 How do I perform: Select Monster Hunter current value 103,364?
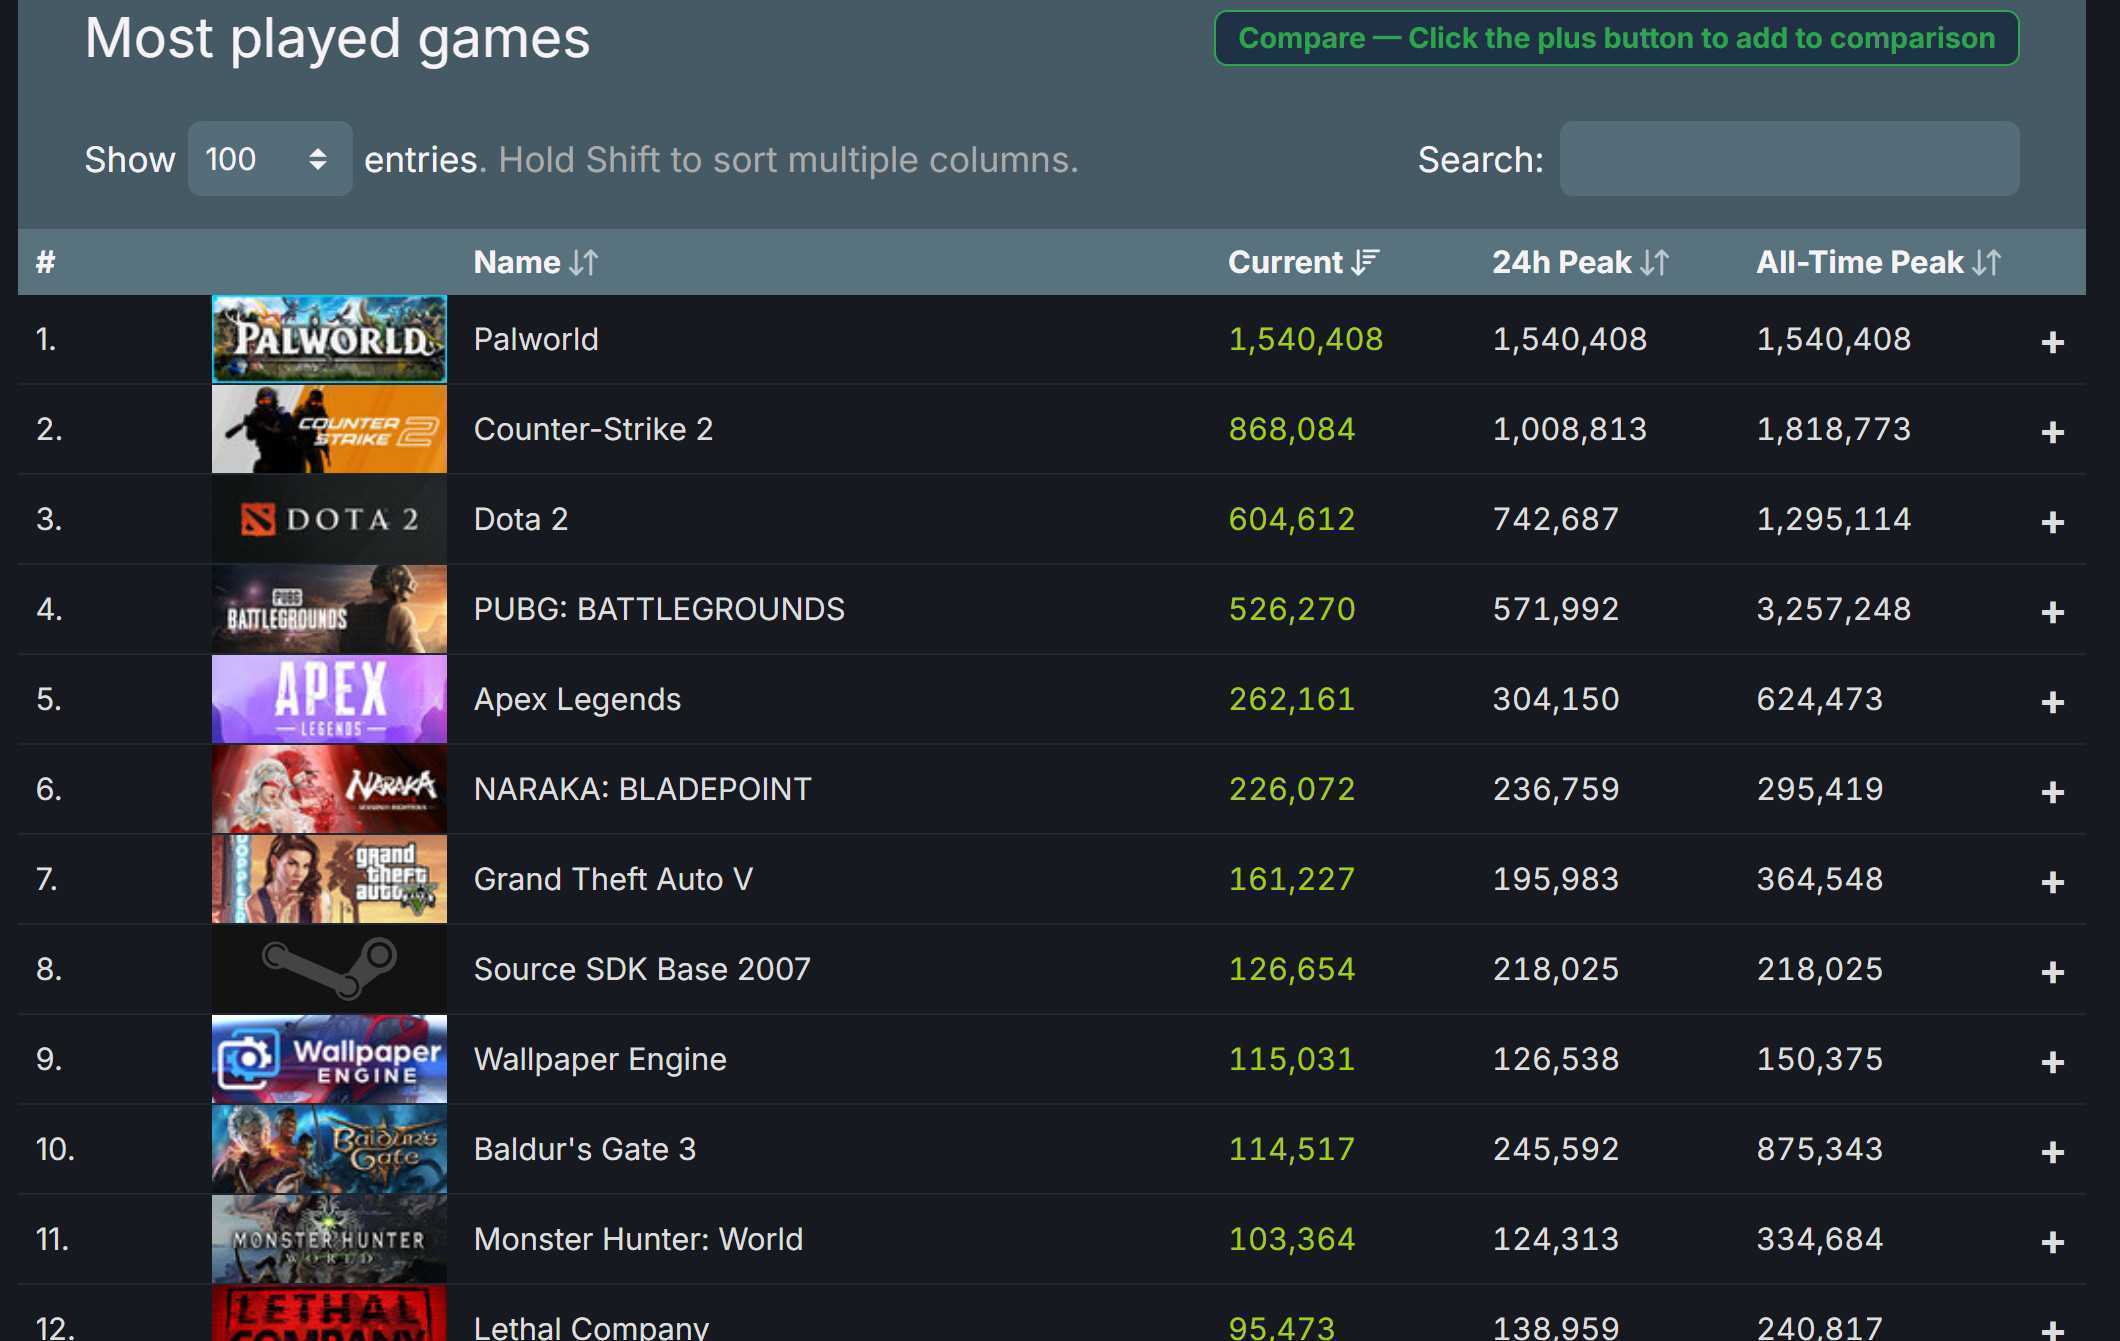tap(1292, 1239)
